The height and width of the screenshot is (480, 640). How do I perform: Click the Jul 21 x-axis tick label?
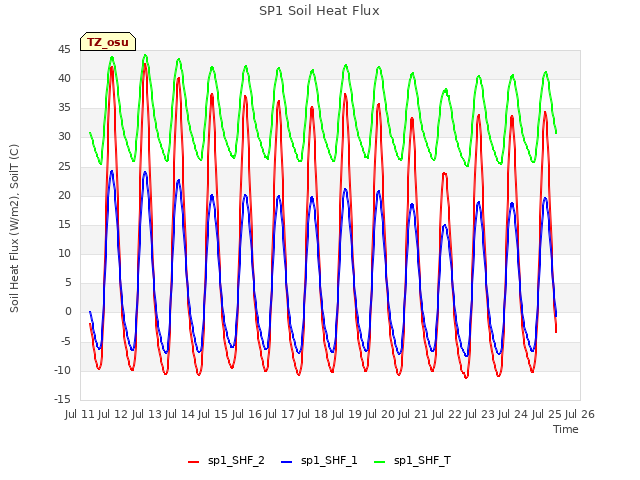tap(413, 414)
